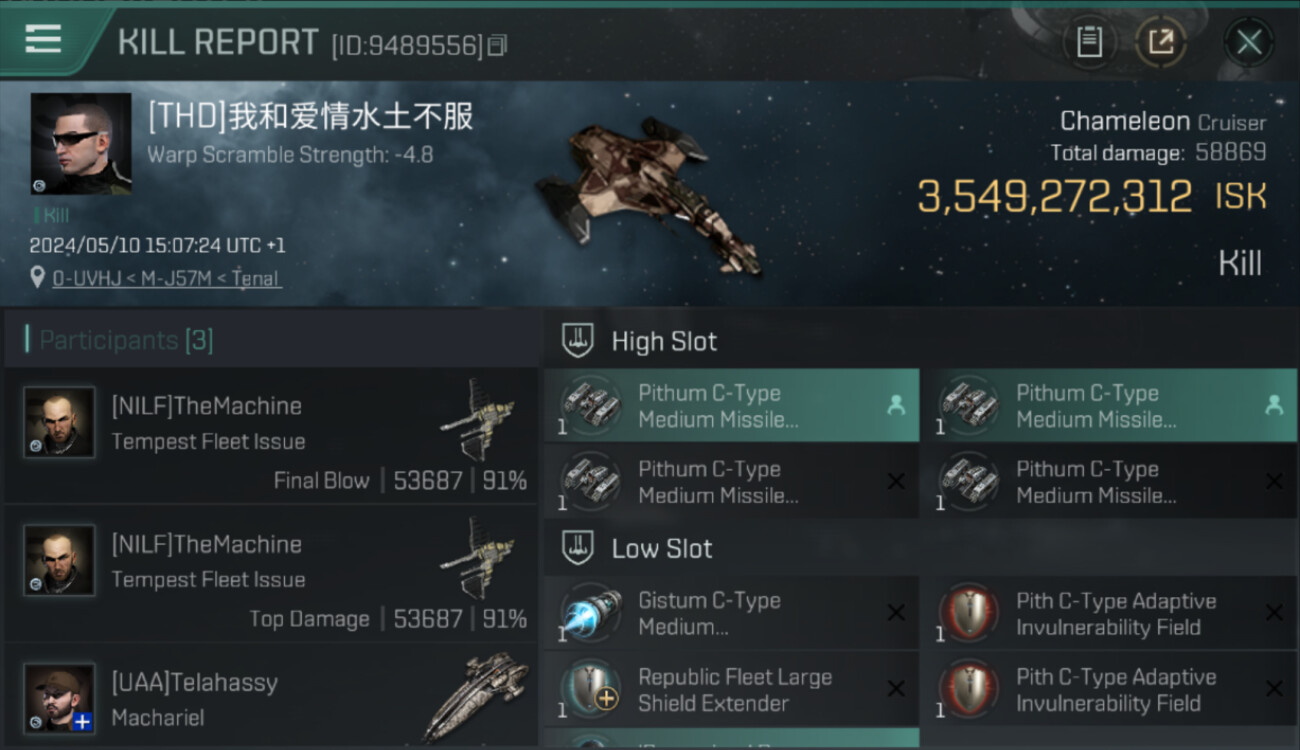Screen dimensions: 1300x750
Task: Open the [UAA]Telahassy participant portrait
Action: click(60, 698)
